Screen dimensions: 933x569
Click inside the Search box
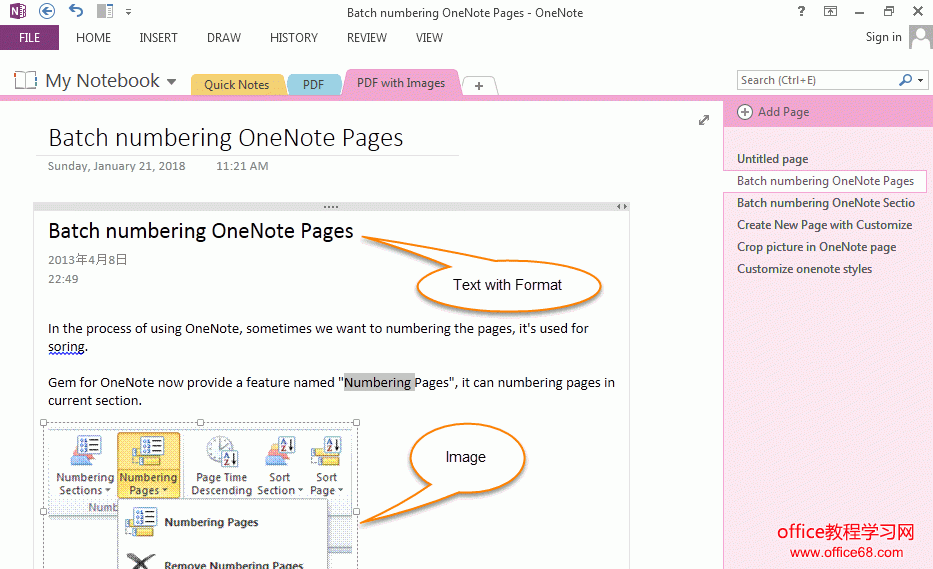[815, 80]
